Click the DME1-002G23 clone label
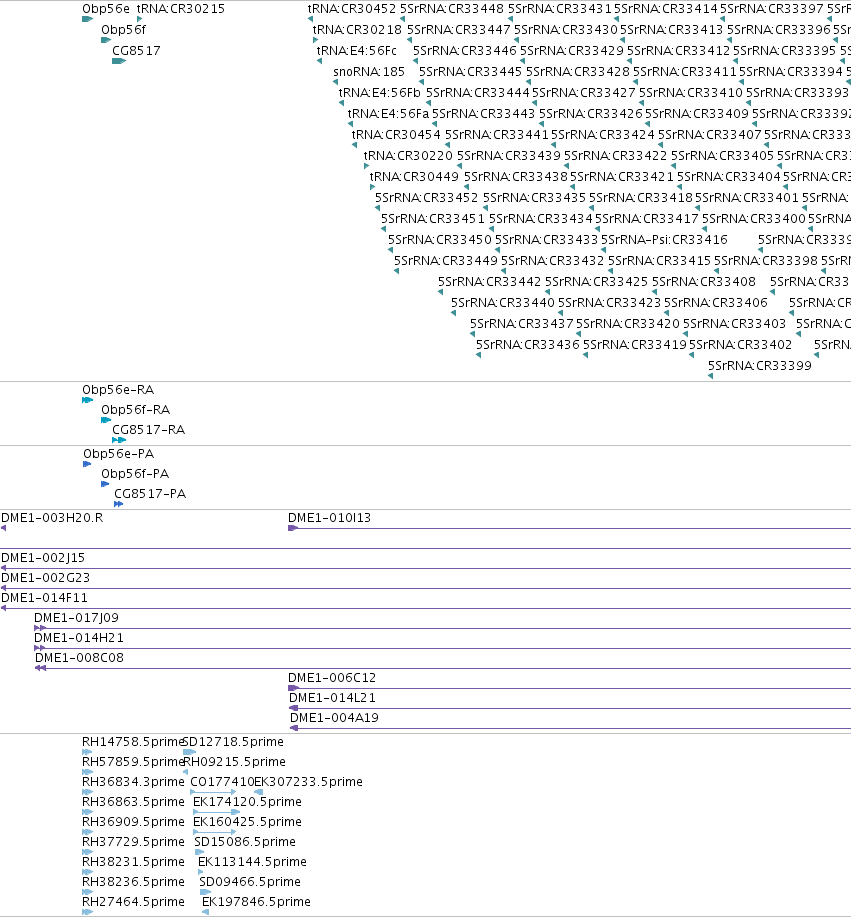 coord(46,578)
